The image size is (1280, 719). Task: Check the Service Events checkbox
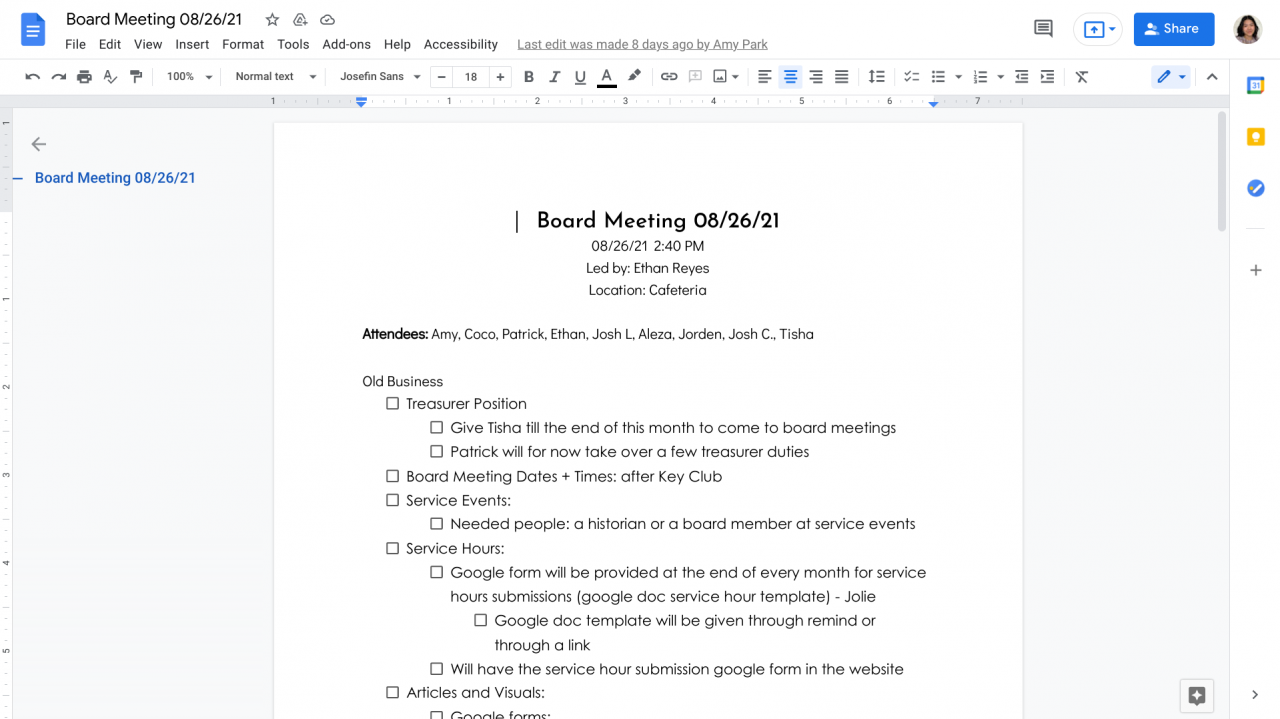tap(392, 500)
